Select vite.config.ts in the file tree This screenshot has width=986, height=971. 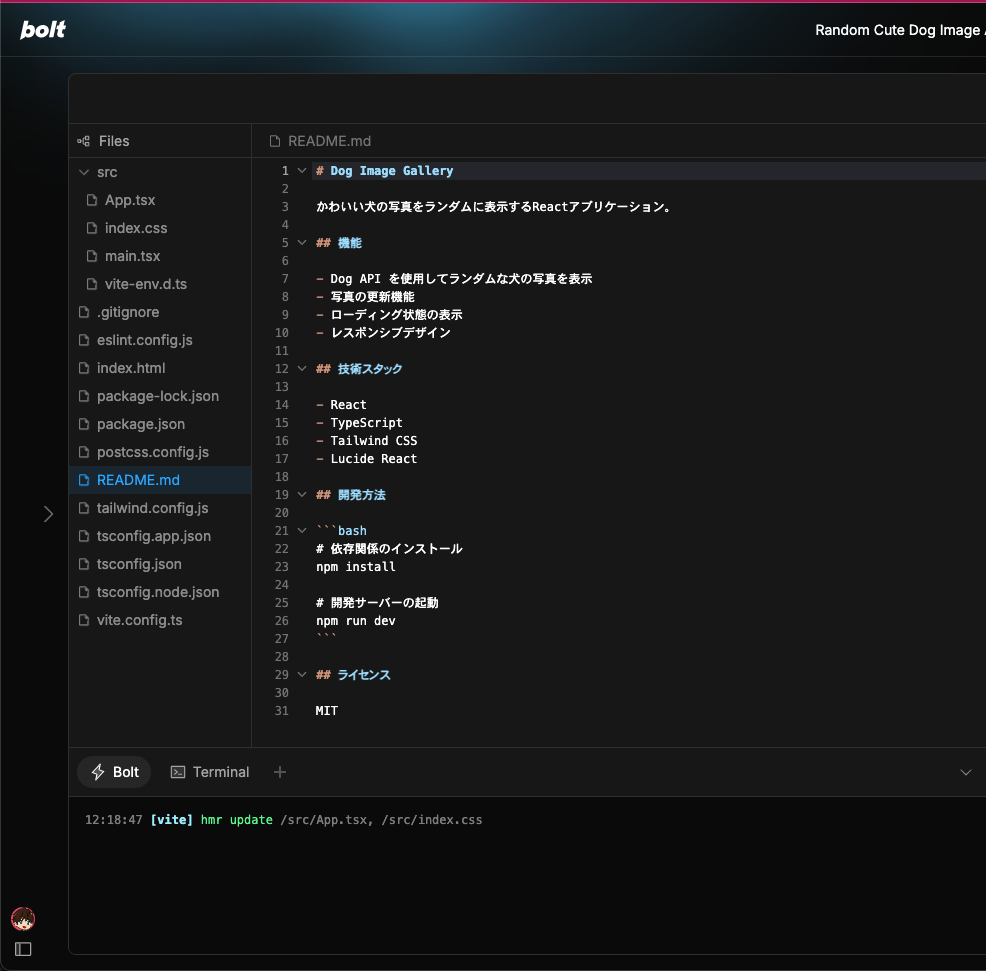tap(139, 620)
